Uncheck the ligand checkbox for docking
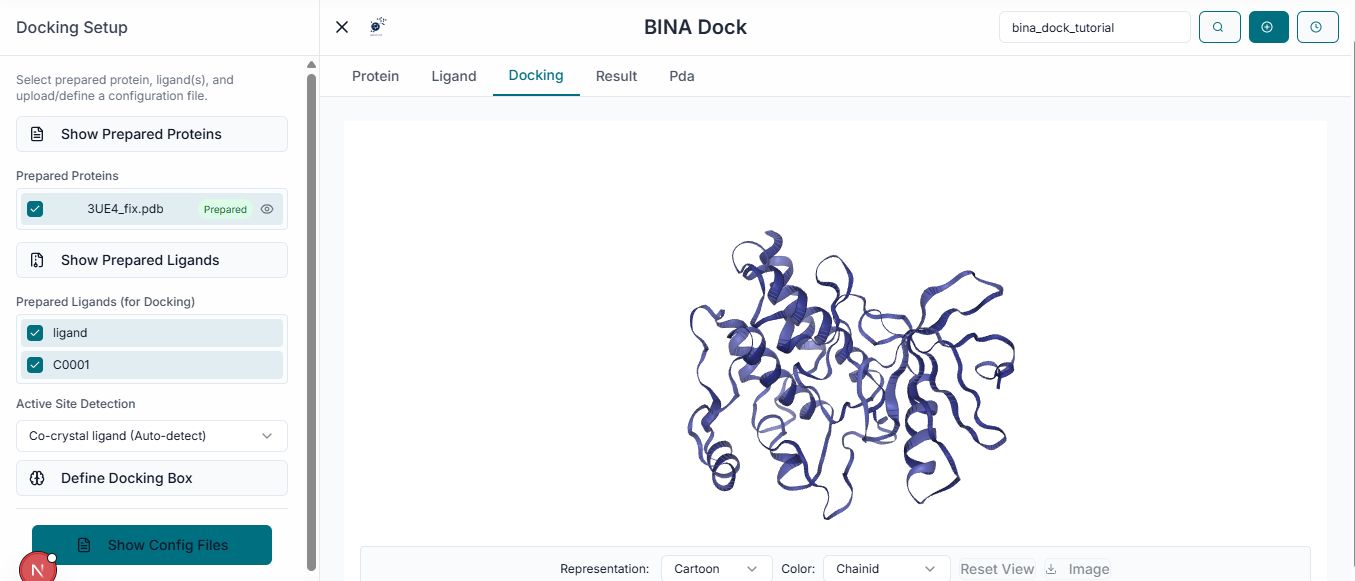This screenshot has width=1355, height=581. 34,332
